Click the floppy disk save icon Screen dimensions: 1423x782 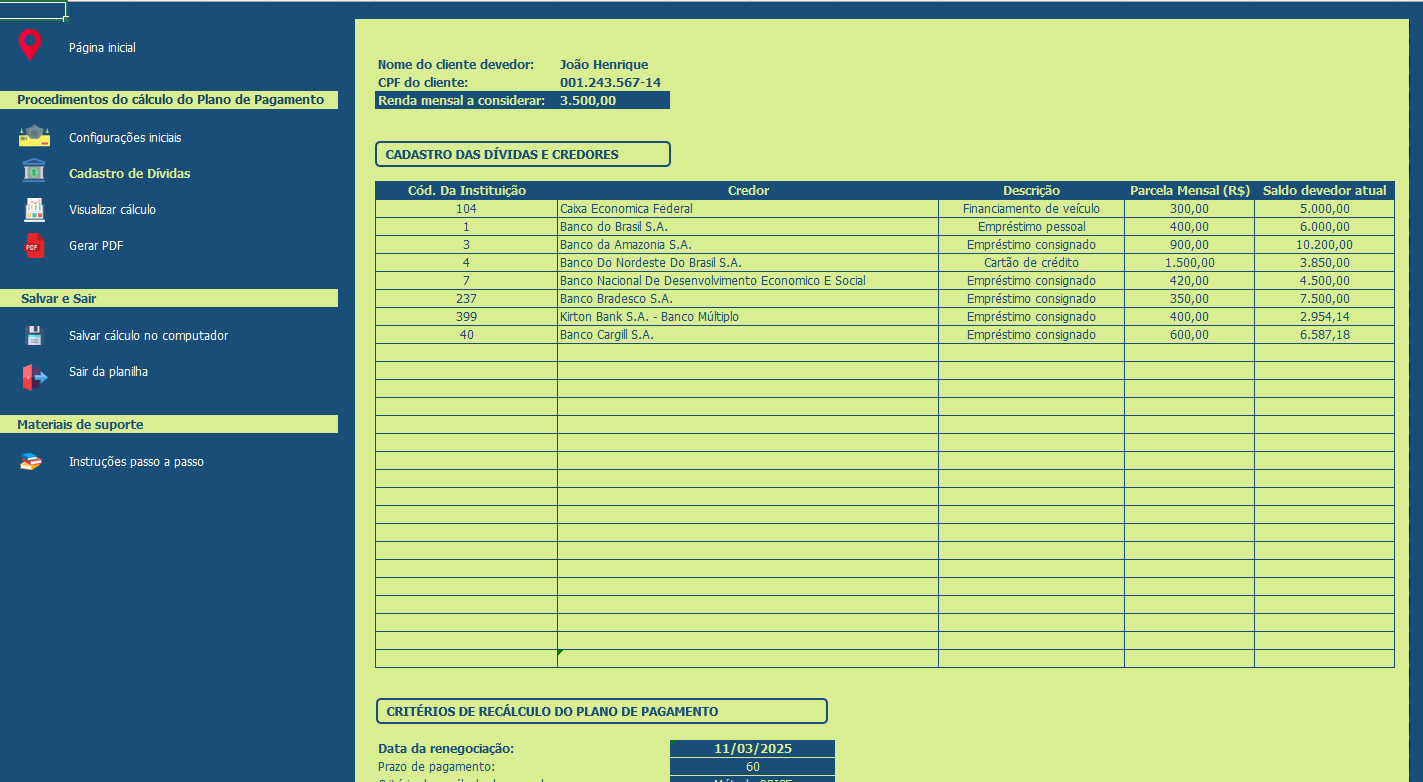[34, 335]
